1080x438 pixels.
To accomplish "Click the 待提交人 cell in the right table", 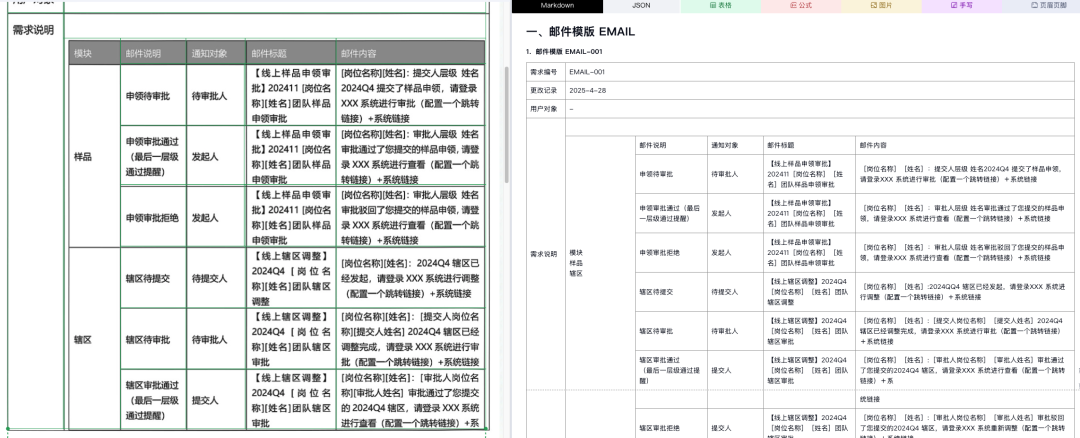I will click(735, 292).
